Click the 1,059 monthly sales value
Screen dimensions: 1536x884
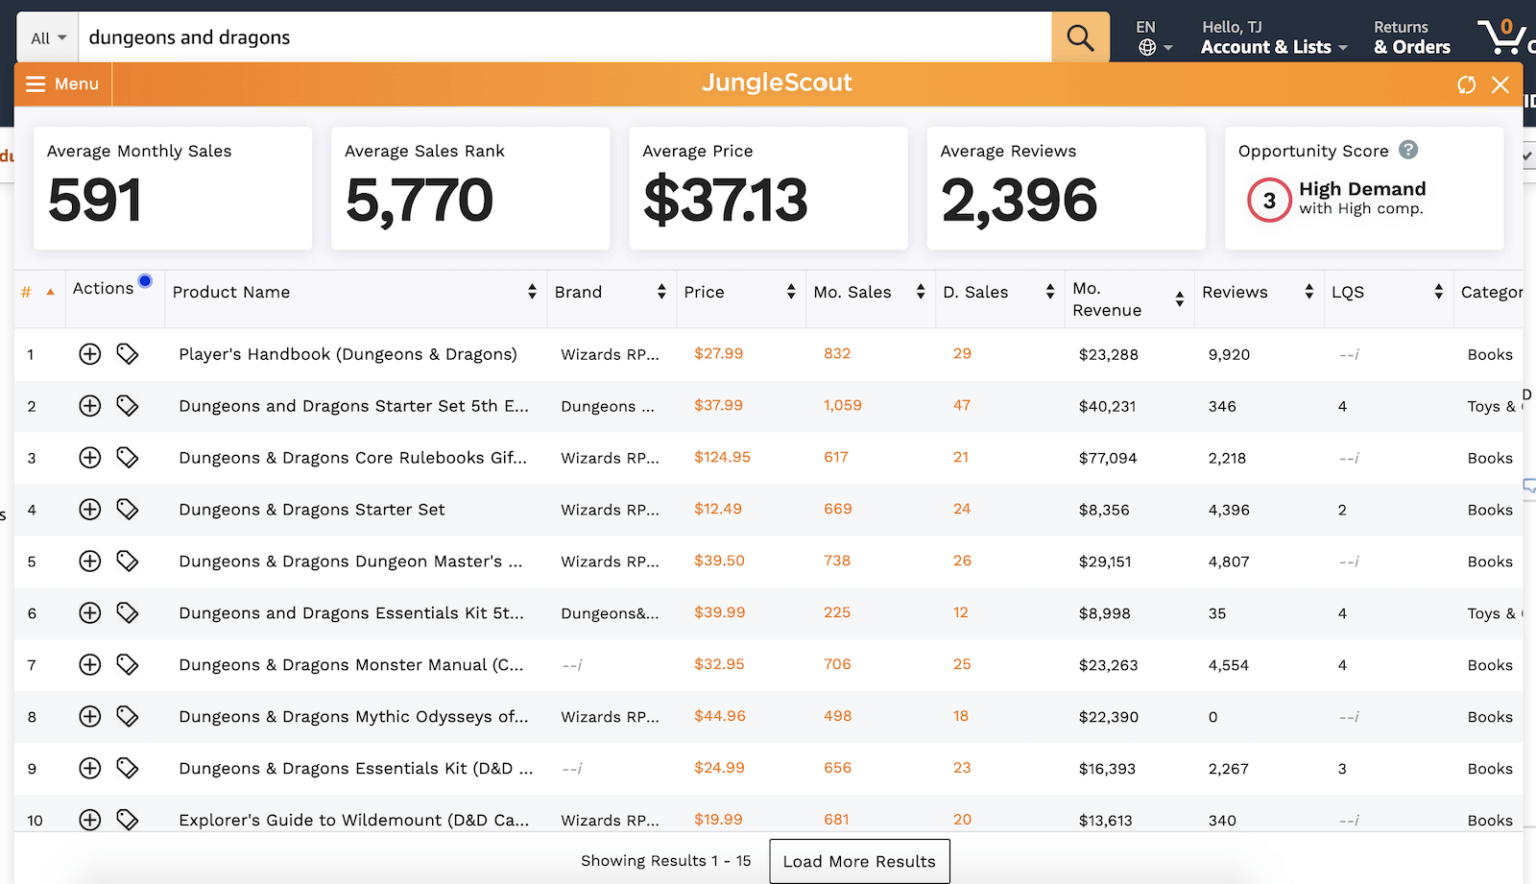click(x=842, y=405)
